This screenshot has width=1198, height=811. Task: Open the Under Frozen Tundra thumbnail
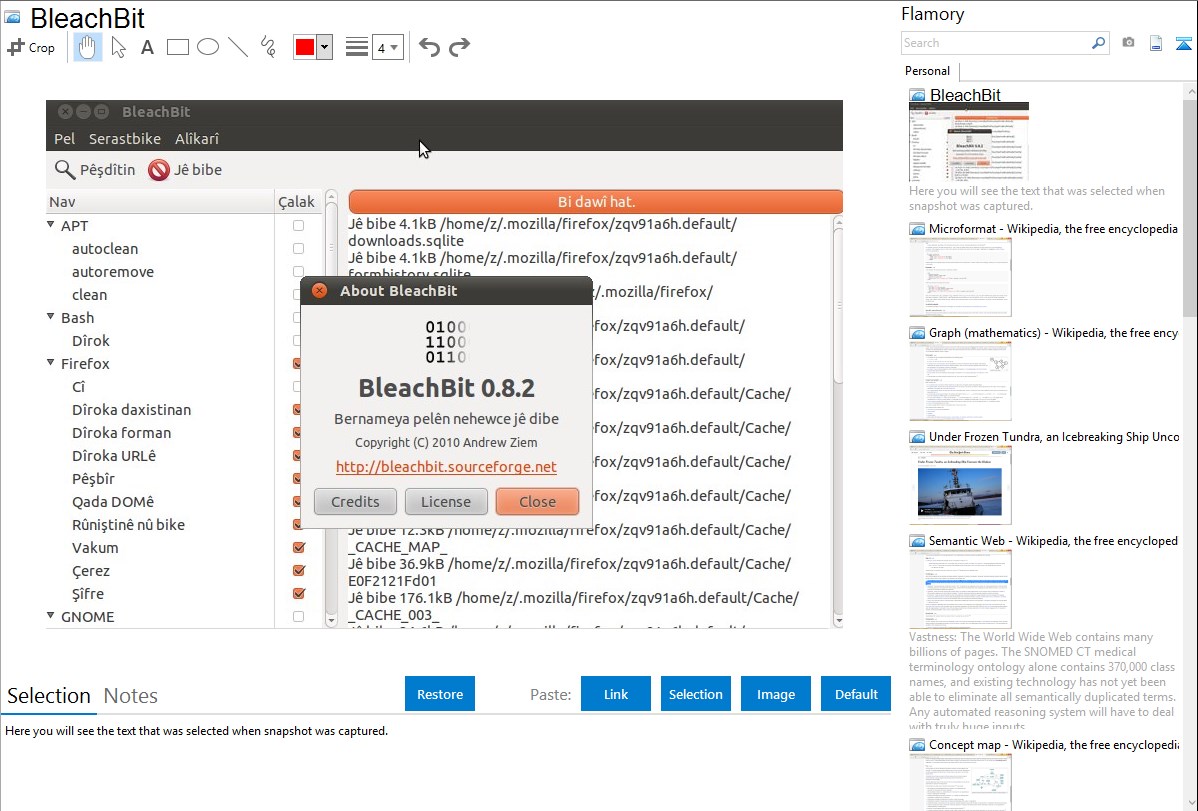point(960,485)
